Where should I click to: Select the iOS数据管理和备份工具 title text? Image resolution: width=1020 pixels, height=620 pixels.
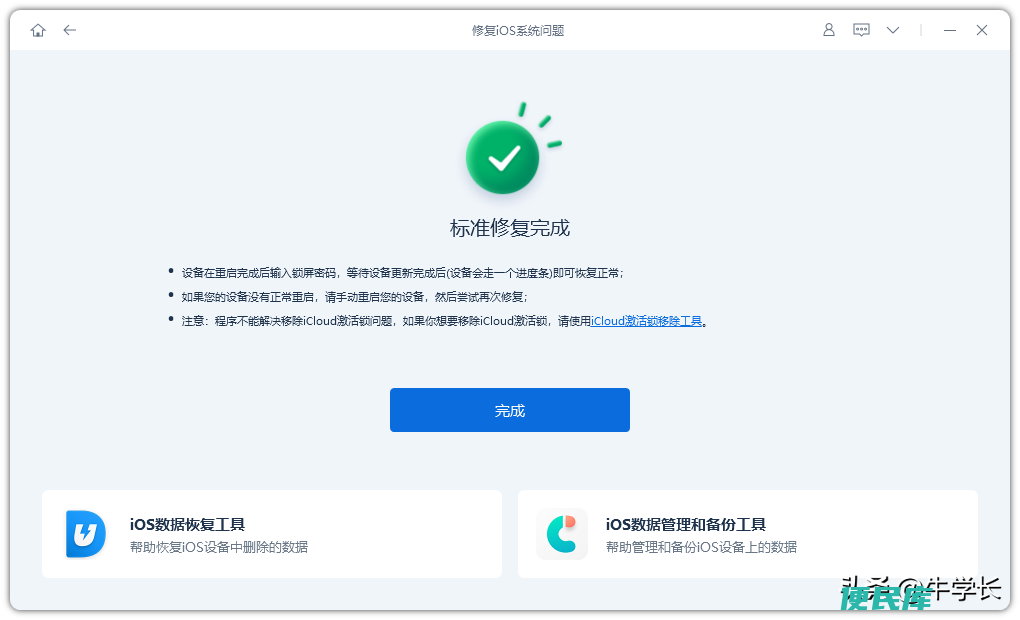point(686,524)
